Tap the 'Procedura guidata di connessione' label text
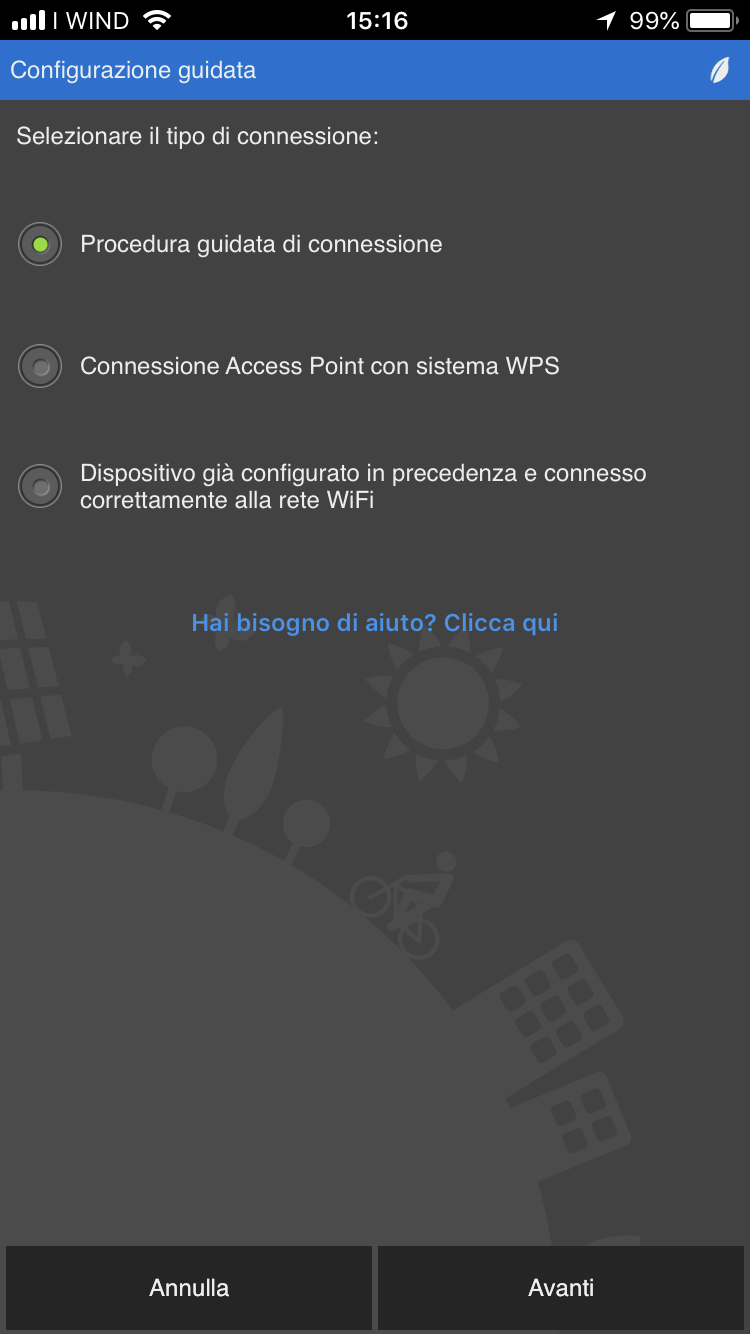This screenshot has width=750, height=1334. [x=261, y=244]
